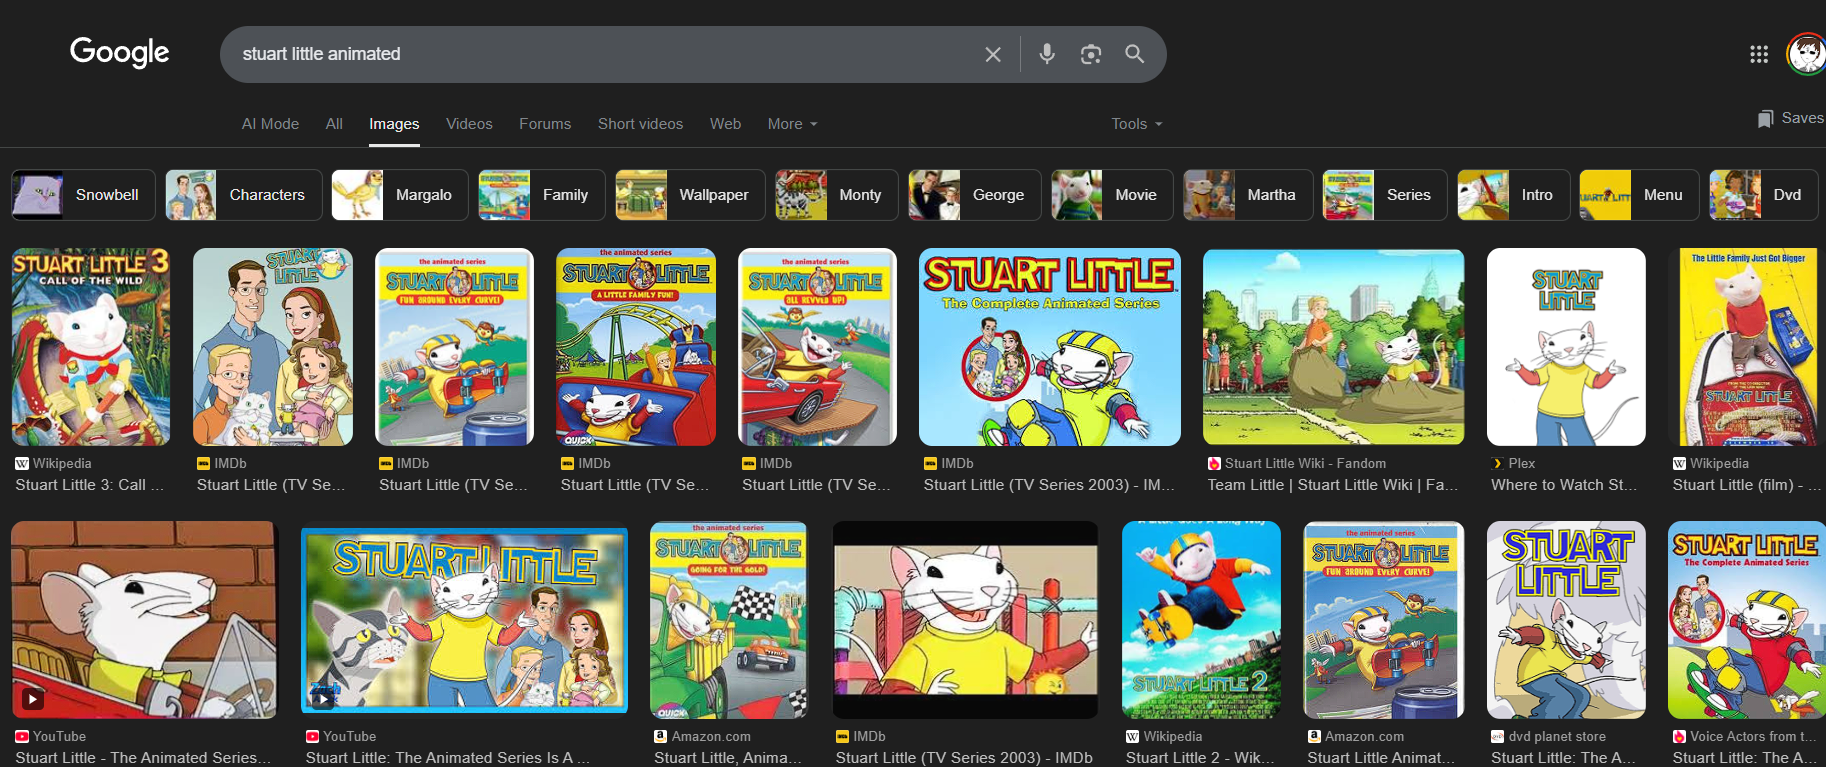This screenshot has width=1826, height=767.
Task: Expand the More dropdown menu
Action: point(792,124)
